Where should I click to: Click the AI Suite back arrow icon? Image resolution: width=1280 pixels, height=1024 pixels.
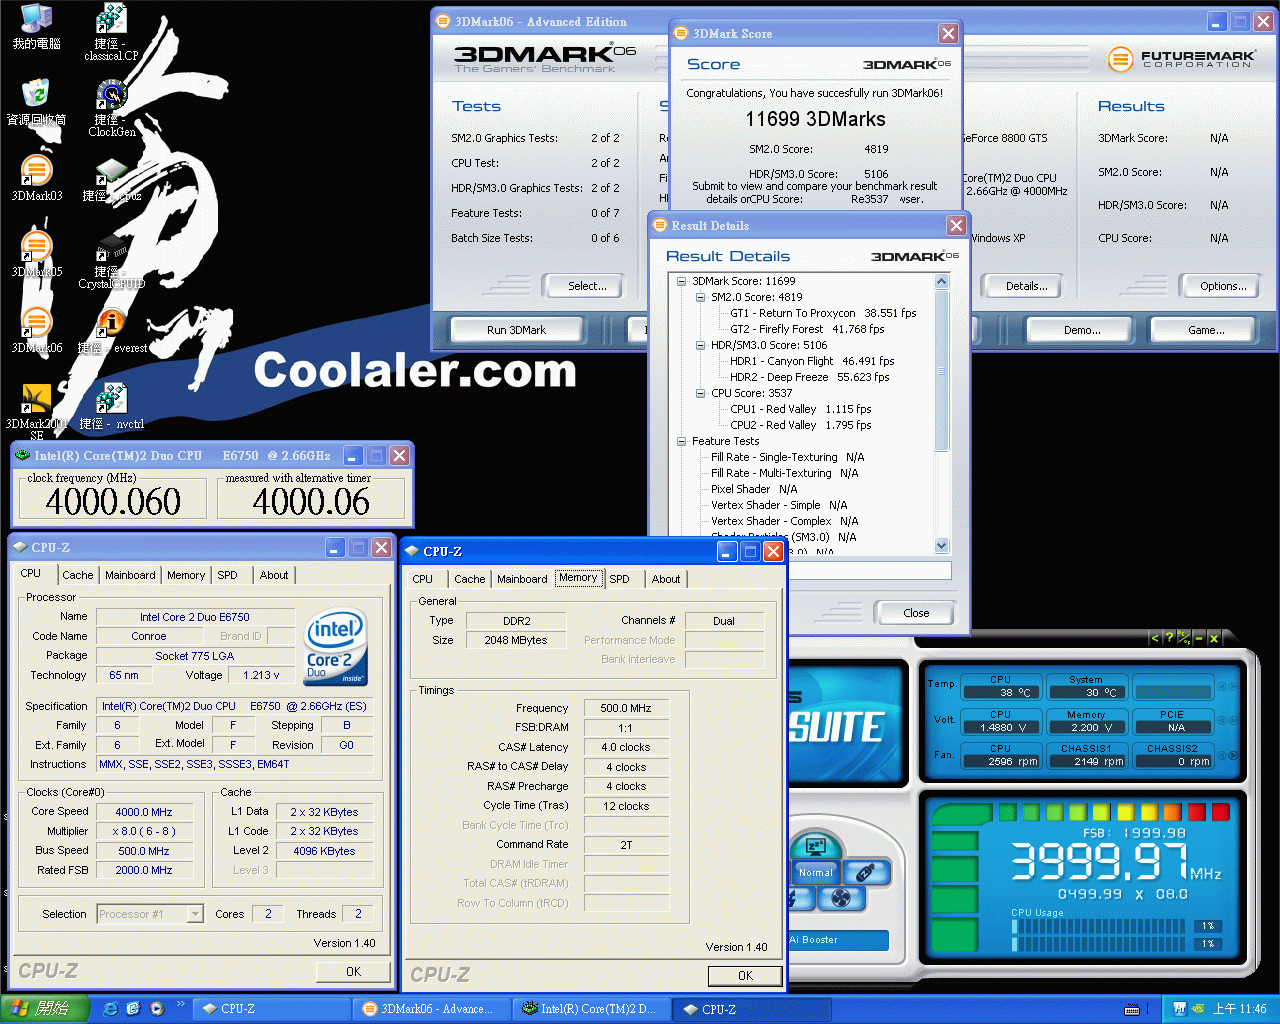click(1154, 638)
